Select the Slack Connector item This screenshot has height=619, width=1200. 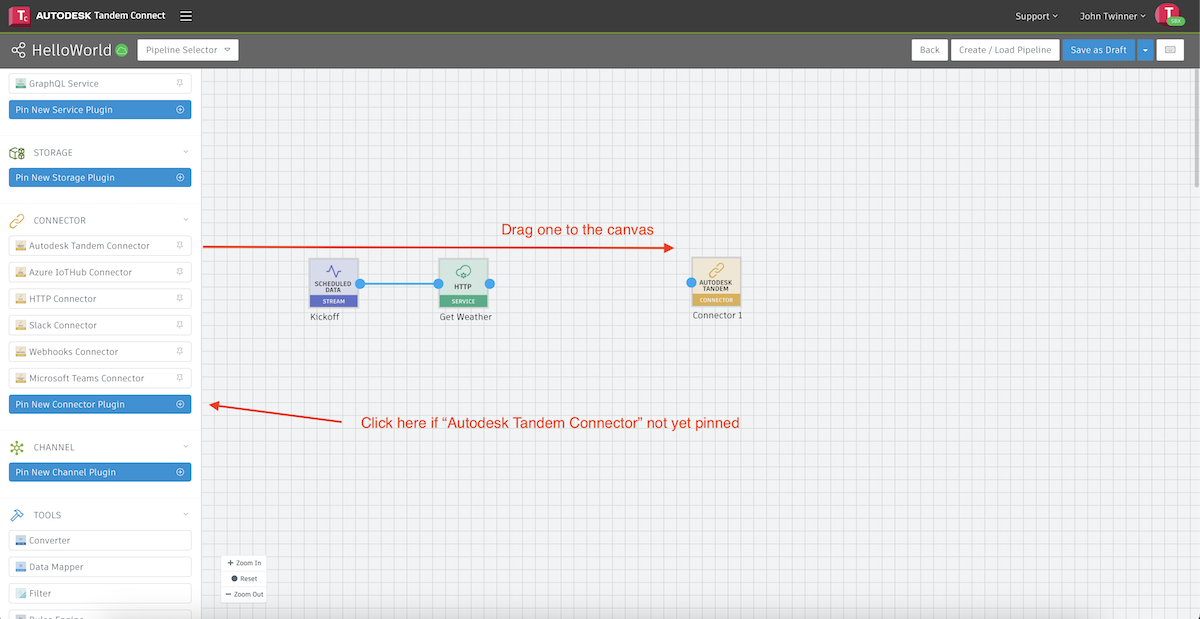pos(100,325)
